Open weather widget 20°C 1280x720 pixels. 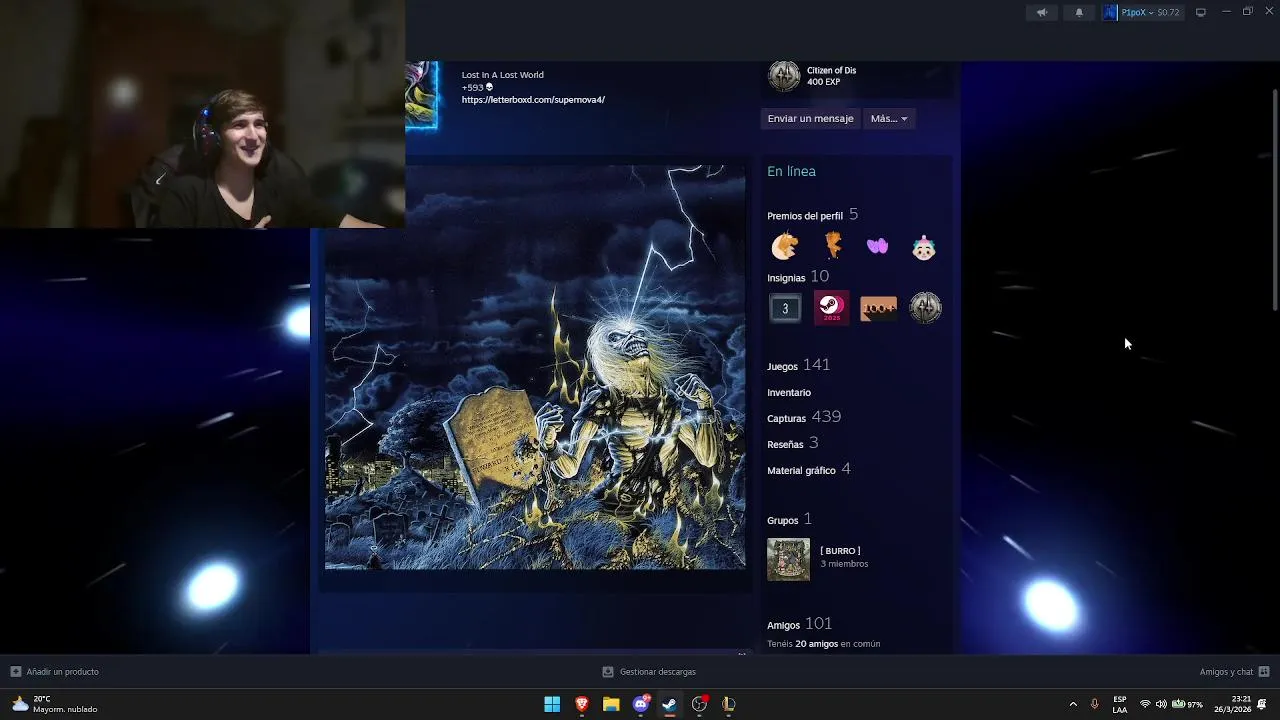click(x=55, y=704)
